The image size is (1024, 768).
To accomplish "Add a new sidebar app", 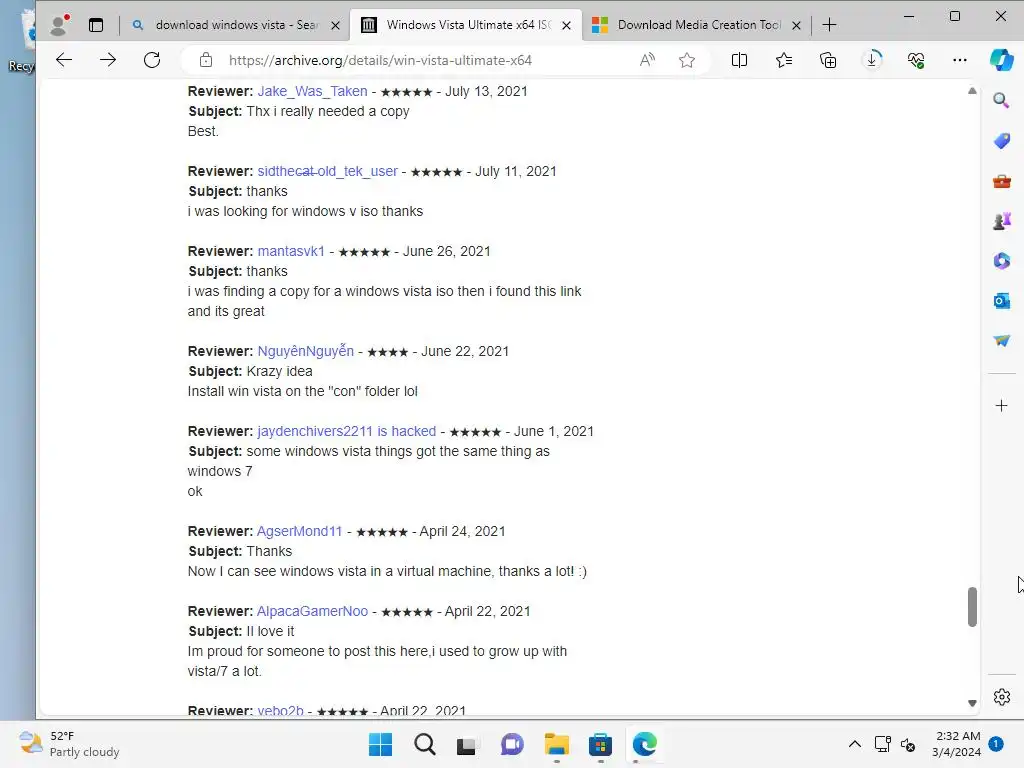I will tap(1001, 406).
